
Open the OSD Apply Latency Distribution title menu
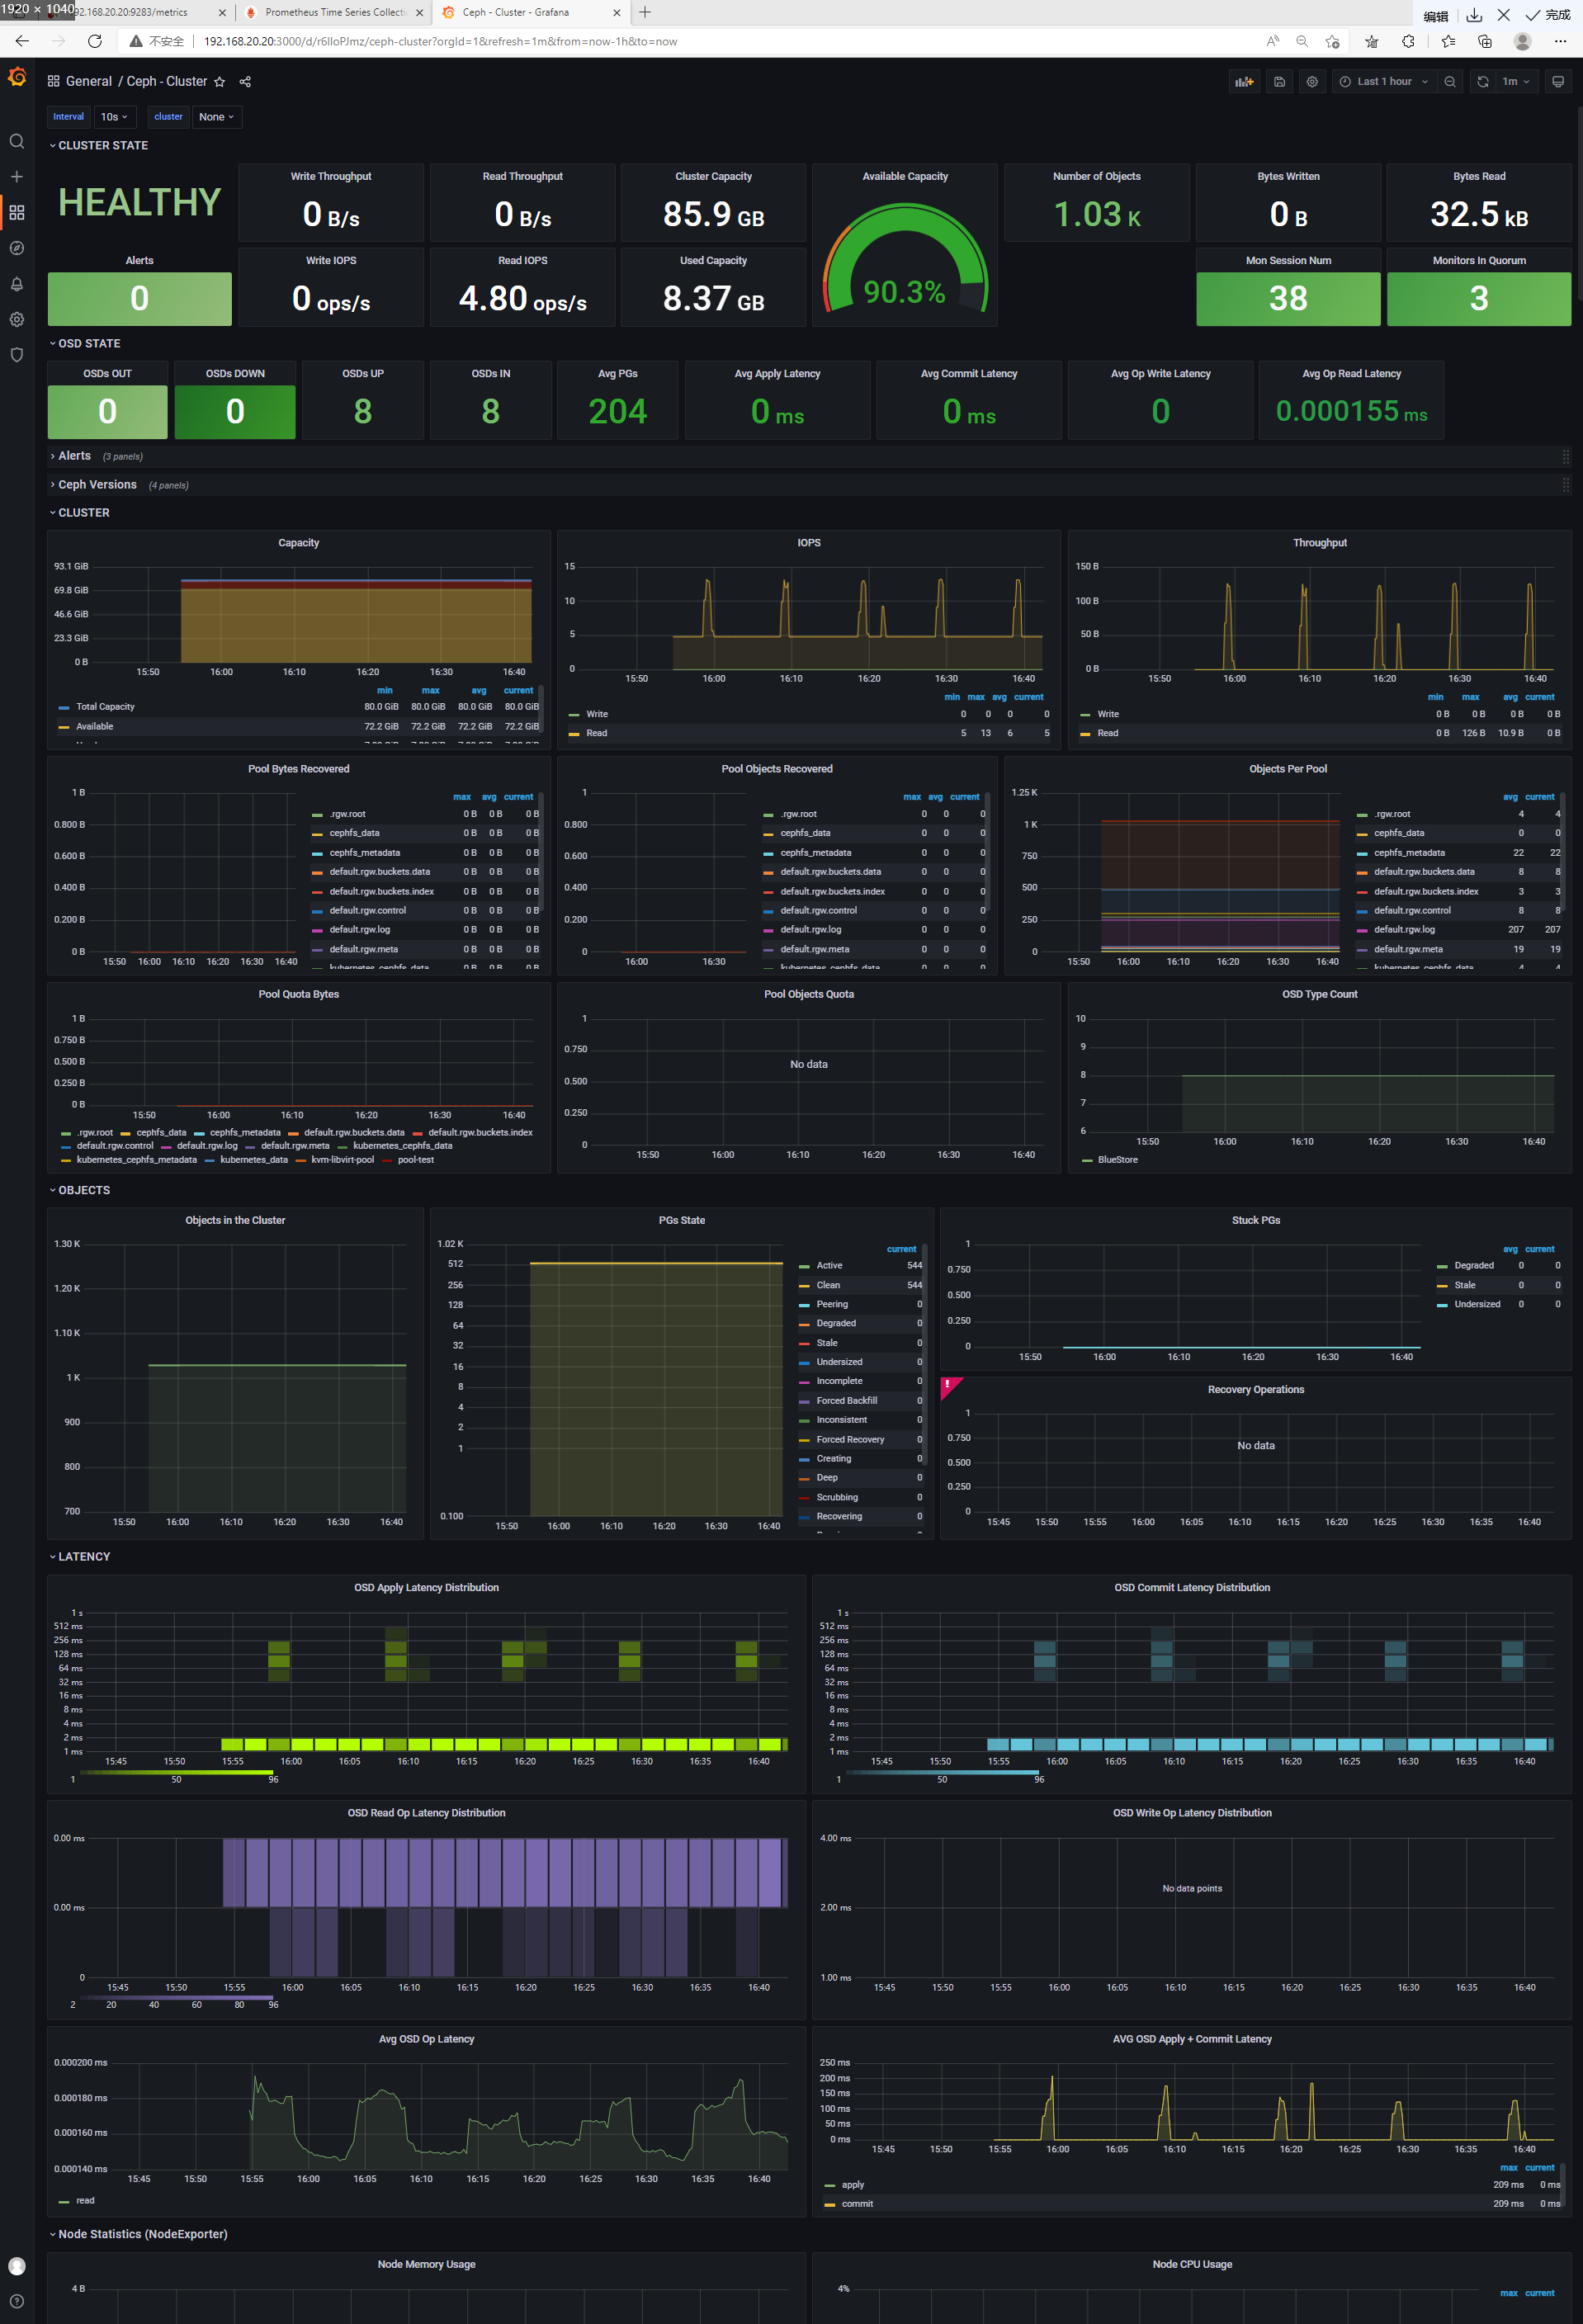click(426, 1588)
